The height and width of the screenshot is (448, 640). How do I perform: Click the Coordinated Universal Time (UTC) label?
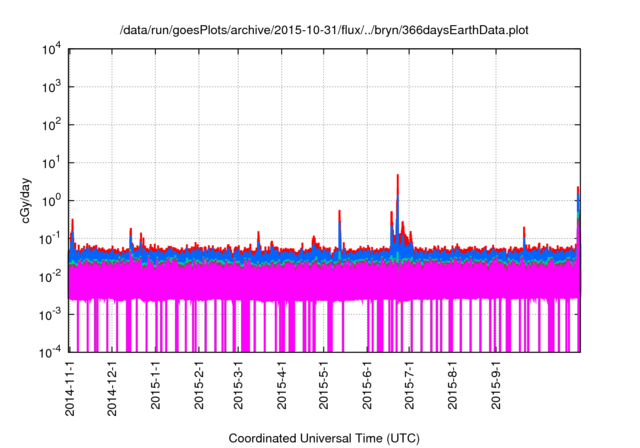[324, 438]
